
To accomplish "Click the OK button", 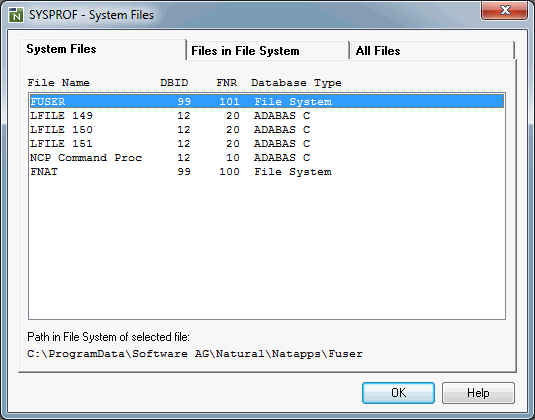I will pyautogui.click(x=398, y=393).
